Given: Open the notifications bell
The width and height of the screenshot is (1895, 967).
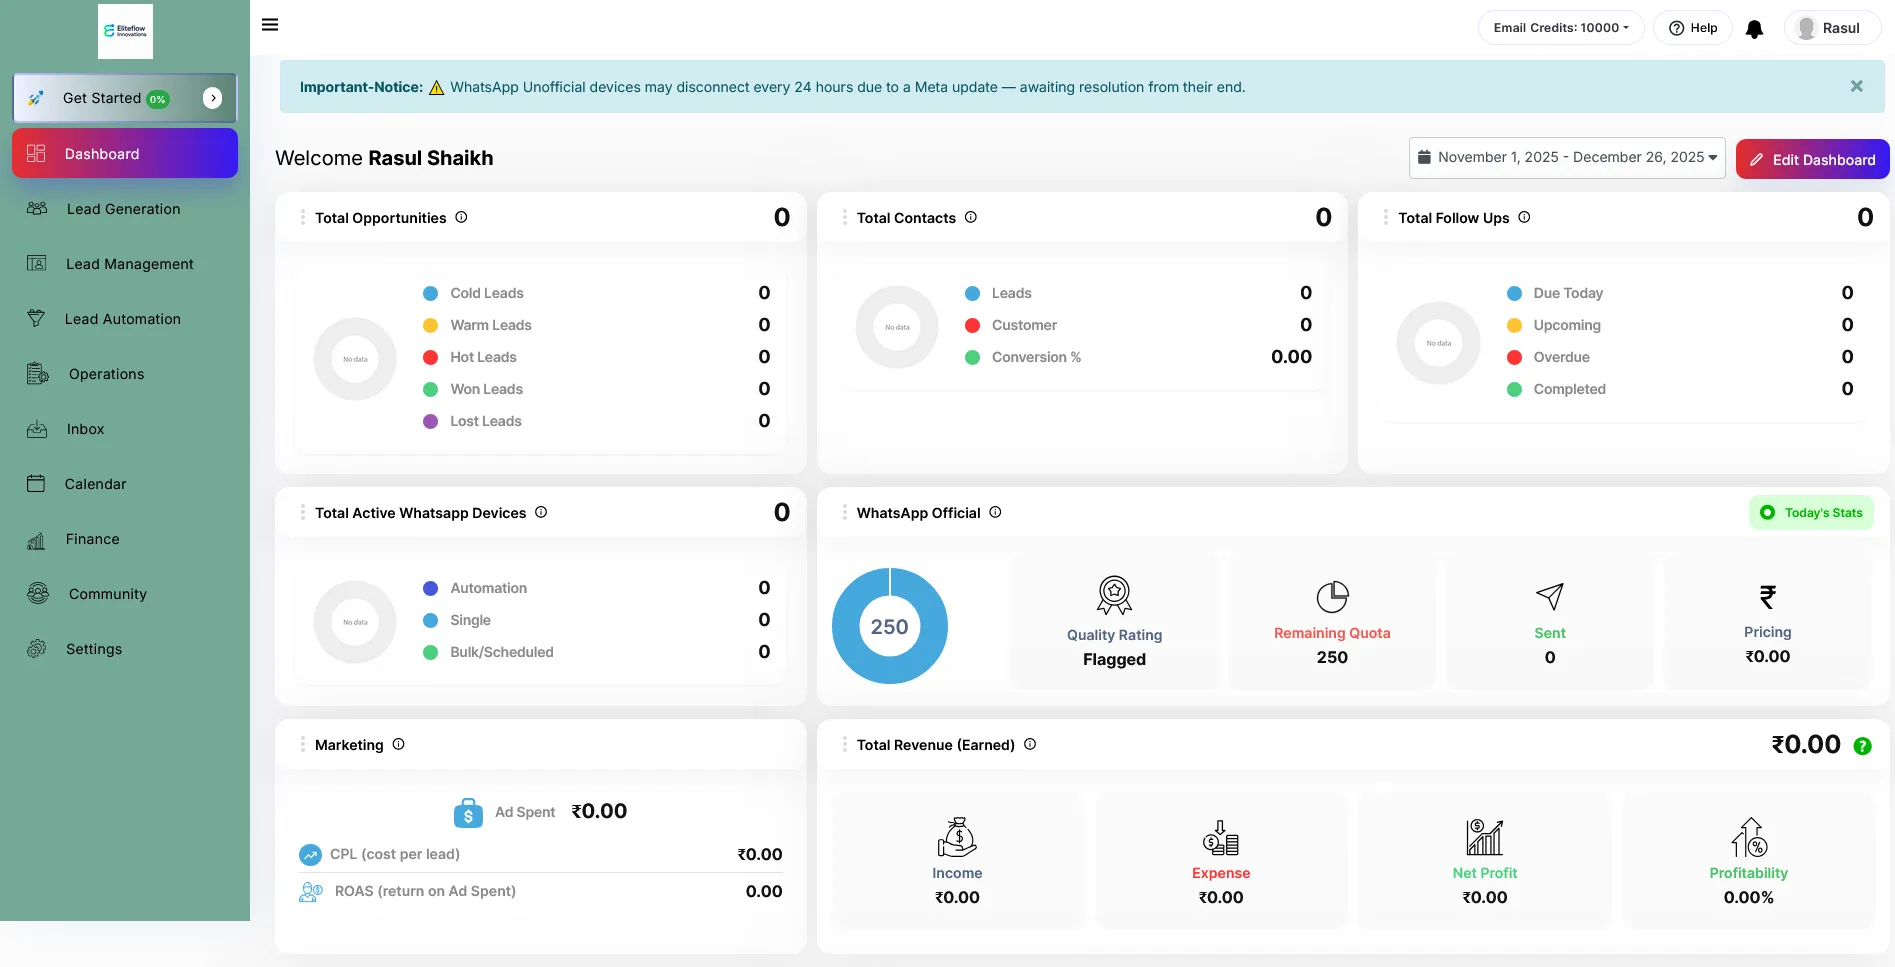Looking at the screenshot, I should click(1754, 29).
